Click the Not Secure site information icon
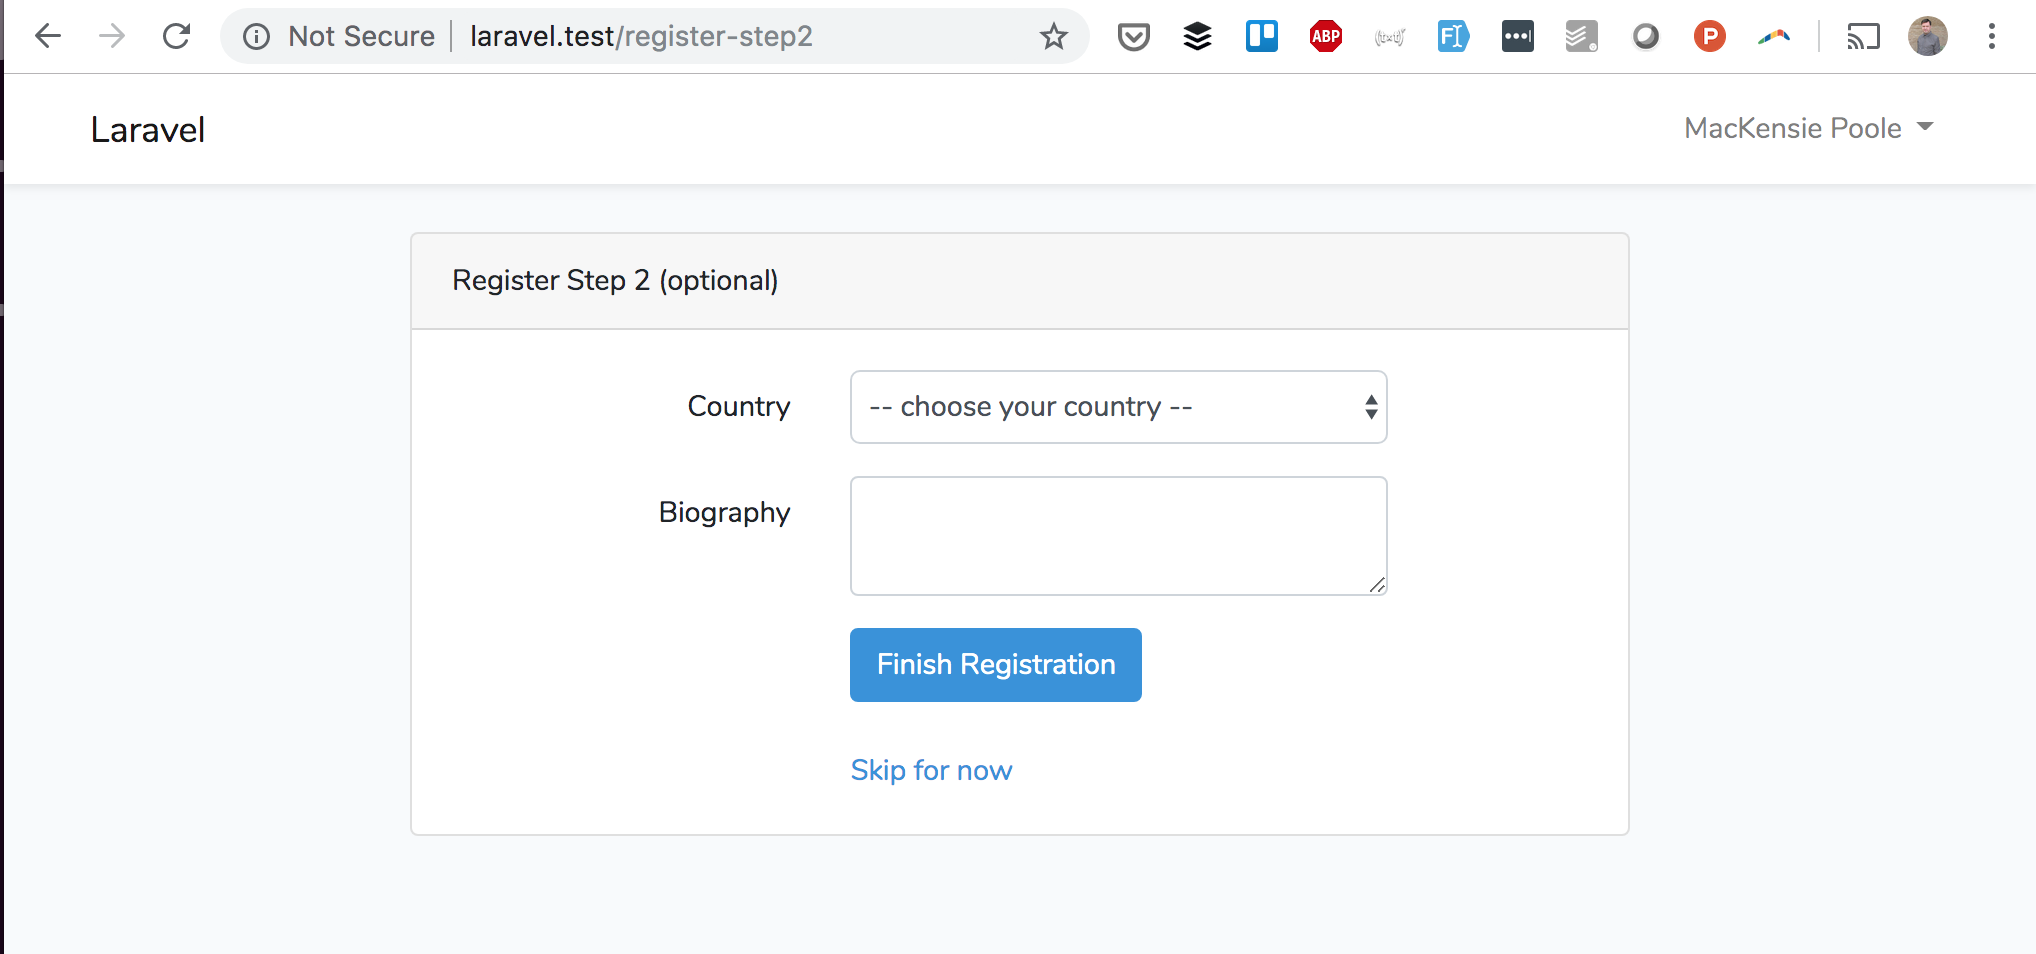Screen dimensions: 2036x954 pos(256,36)
